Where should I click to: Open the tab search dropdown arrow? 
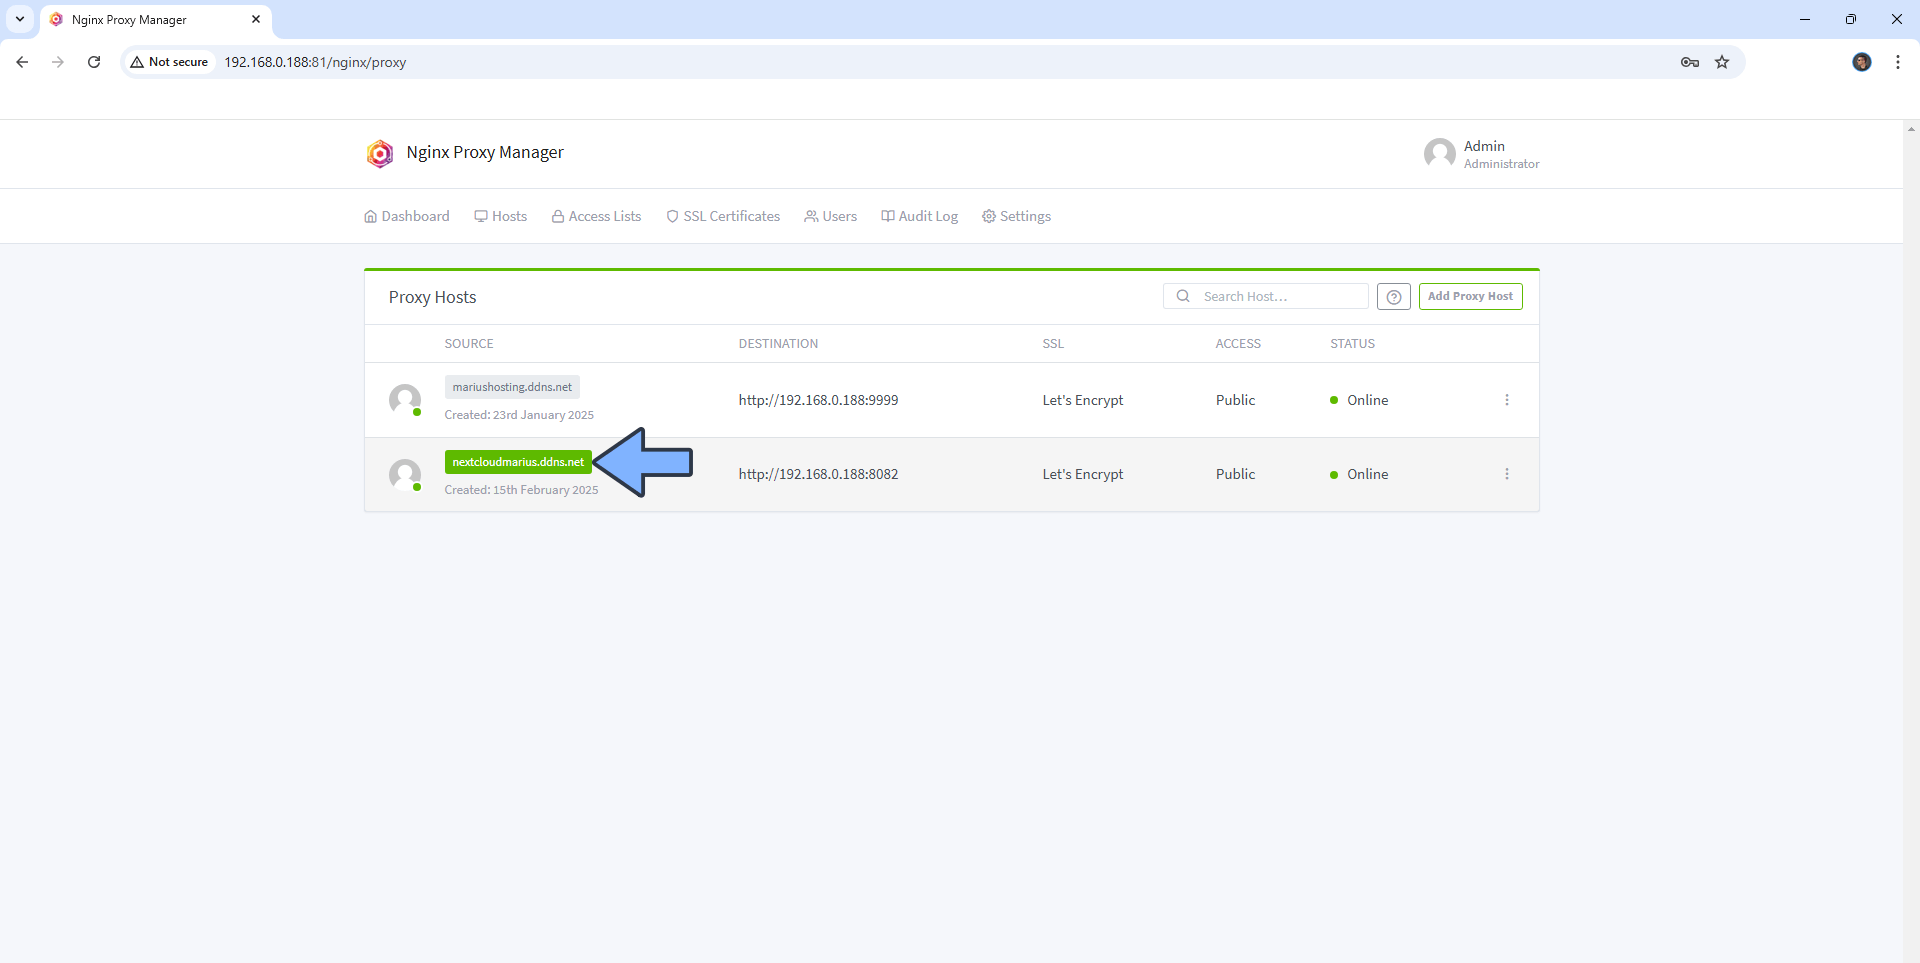pyautogui.click(x=20, y=19)
